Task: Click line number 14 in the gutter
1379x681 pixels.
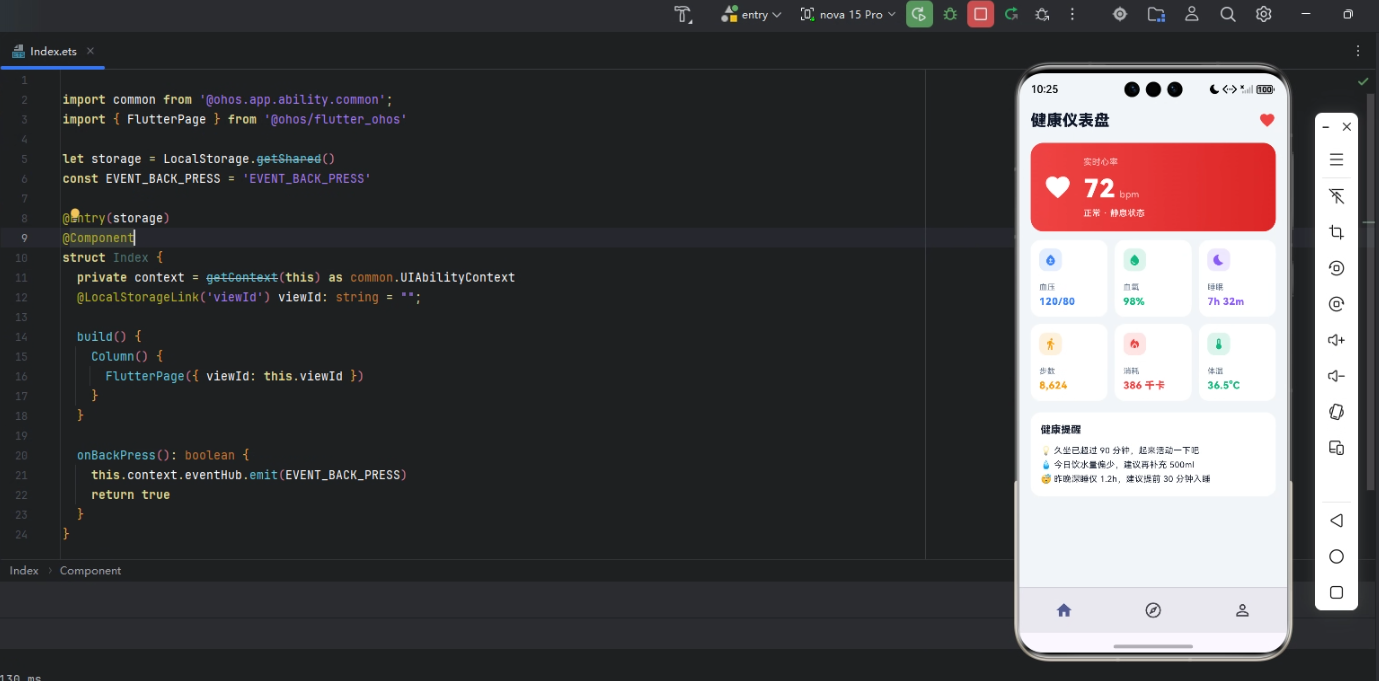Action: coord(22,337)
